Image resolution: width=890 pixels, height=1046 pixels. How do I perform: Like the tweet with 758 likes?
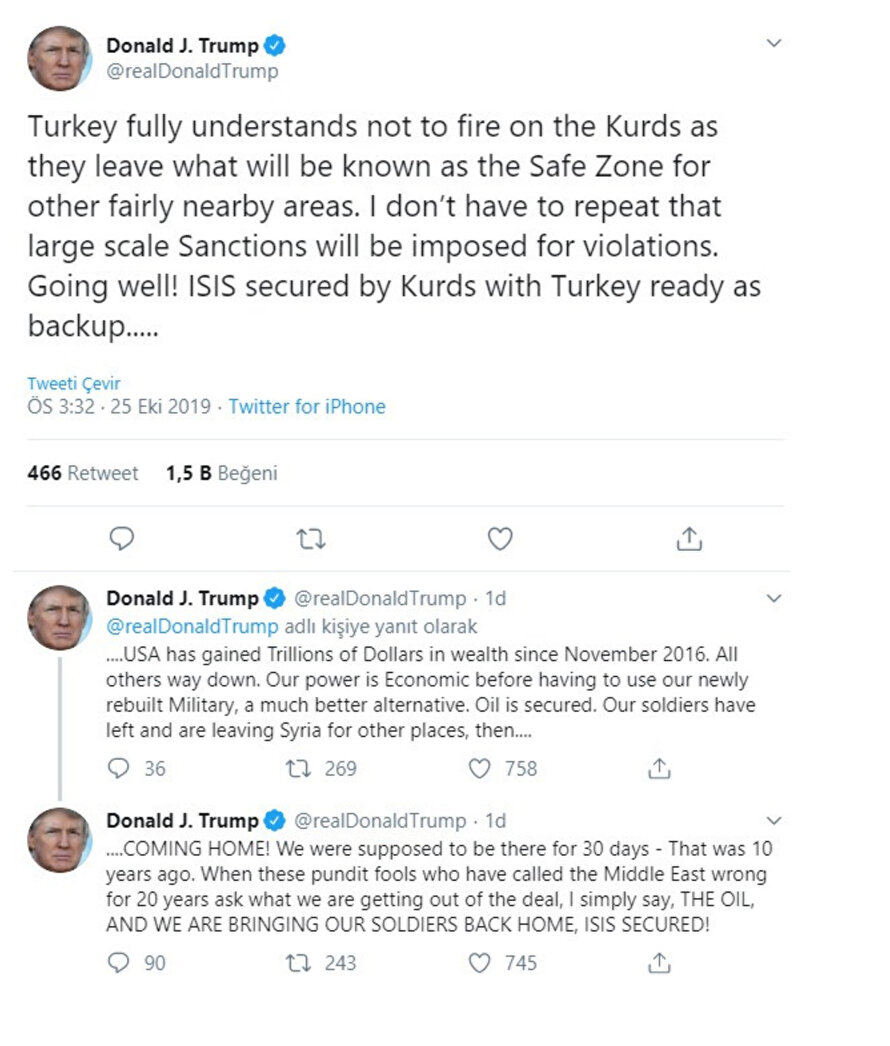click(481, 768)
